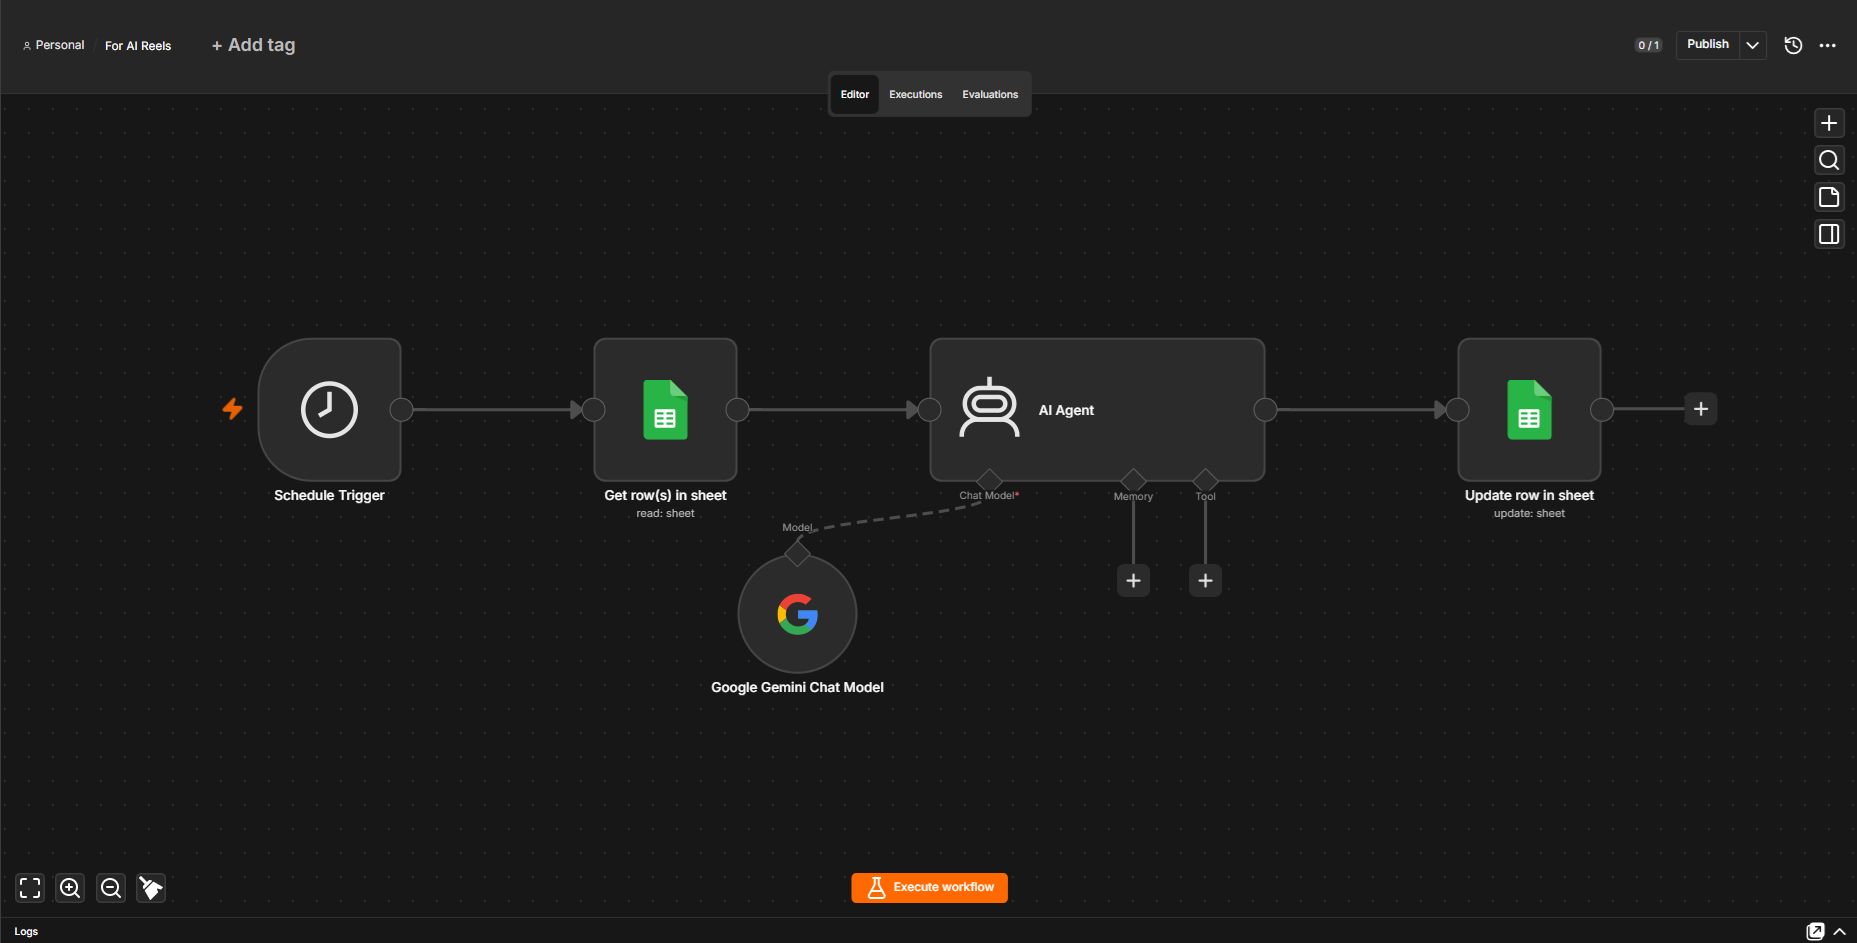Open the Update row in sheet node
Image resolution: width=1857 pixels, height=943 pixels.
point(1529,409)
